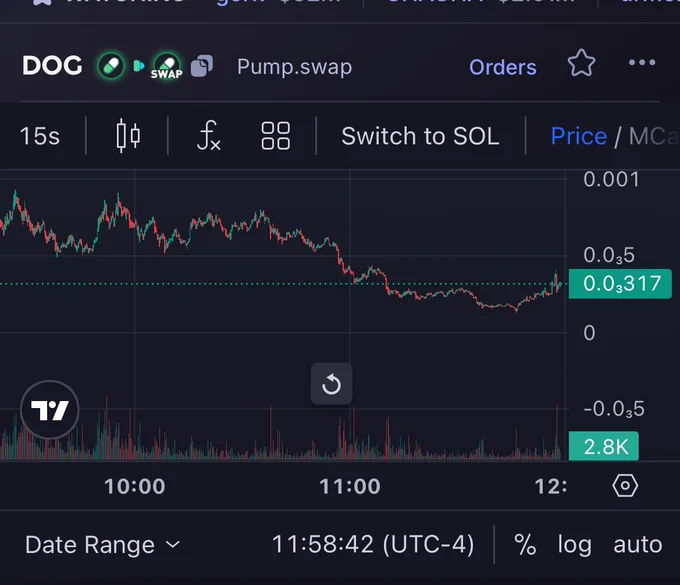Click the current price label 0.0₃317
This screenshot has width=680, height=585.
click(x=620, y=284)
